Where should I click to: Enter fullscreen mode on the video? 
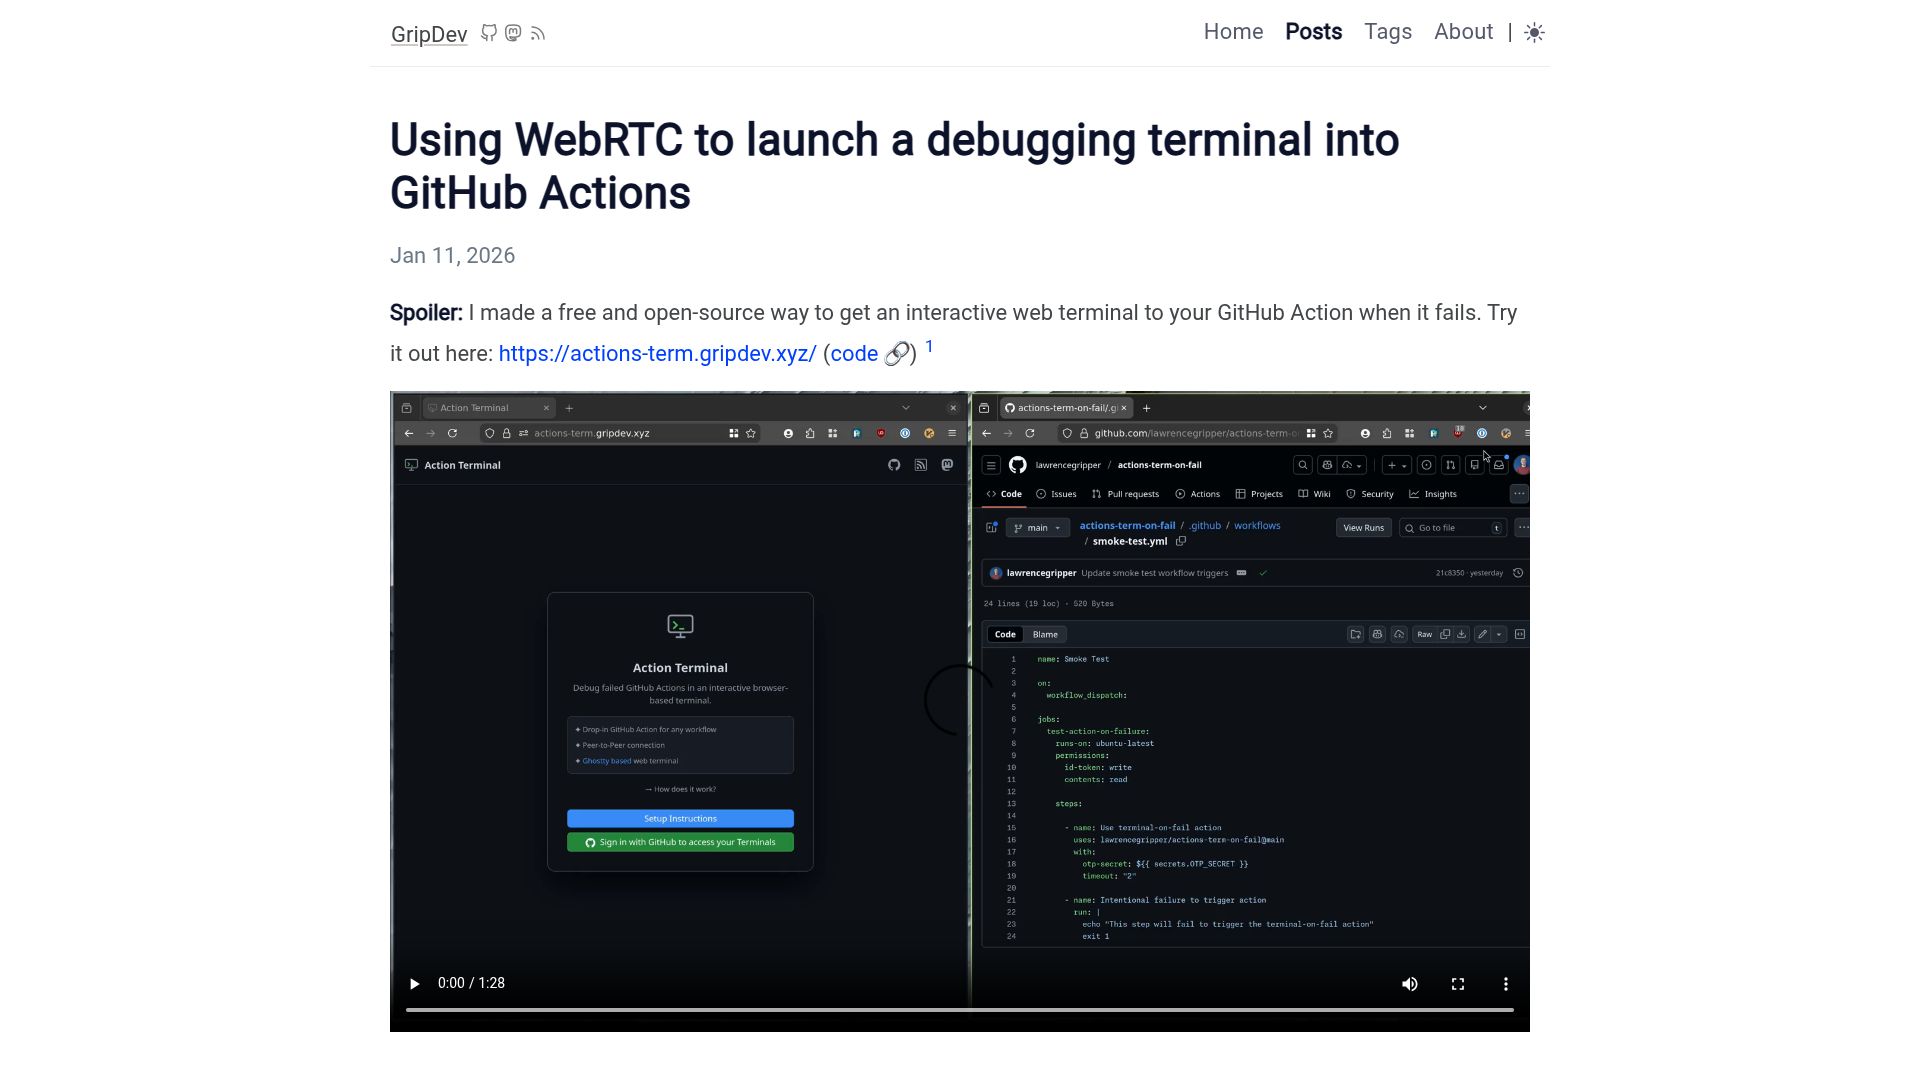pyautogui.click(x=1458, y=984)
